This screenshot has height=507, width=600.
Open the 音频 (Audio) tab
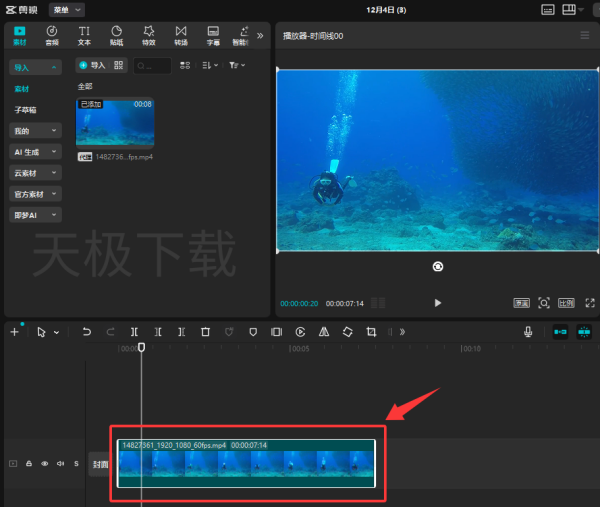[x=51, y=35]
